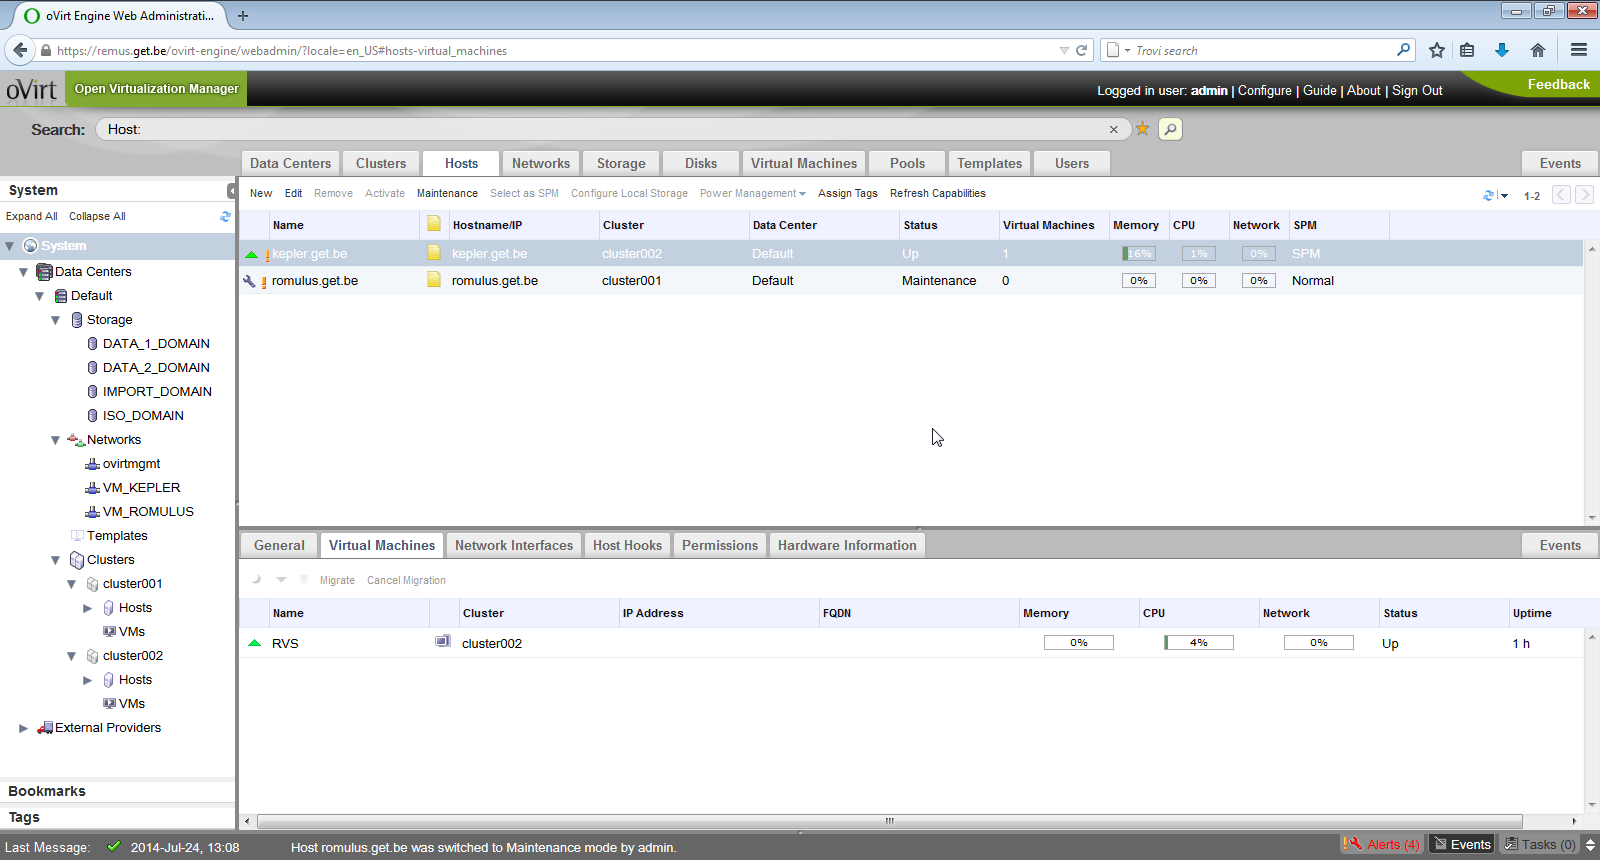Screen dimensions: 1600x860
Task: Open the Power Management dropdown
Action: pyautogui.click(x=752, y=194)
